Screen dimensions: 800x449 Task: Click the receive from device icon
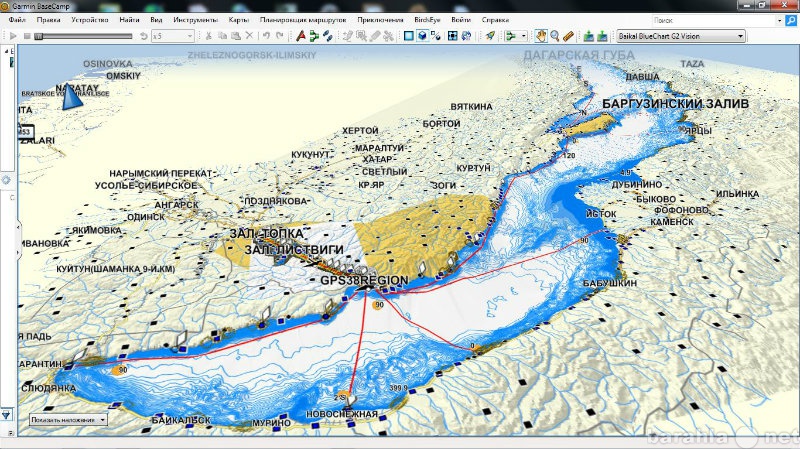tap(602, 36)
